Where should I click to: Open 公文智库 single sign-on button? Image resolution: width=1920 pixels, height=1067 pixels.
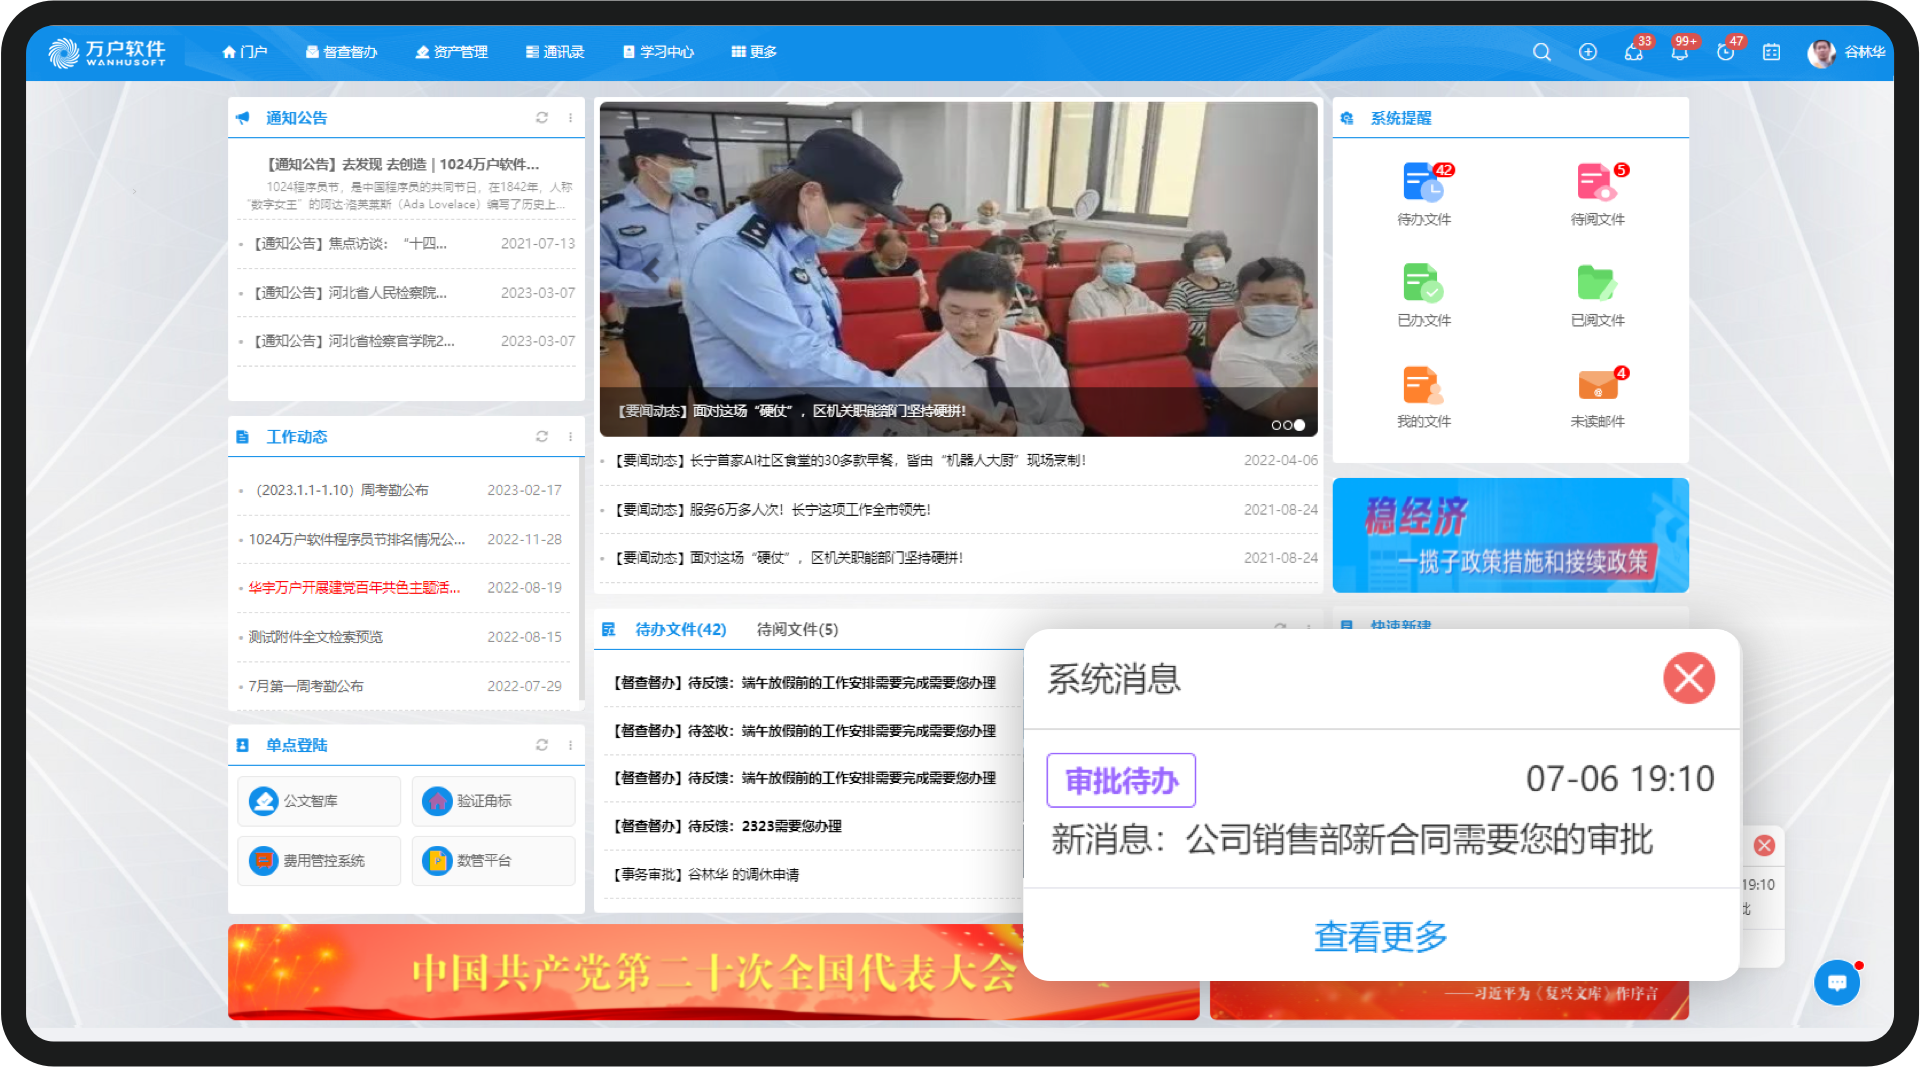[x=319, y=801]
